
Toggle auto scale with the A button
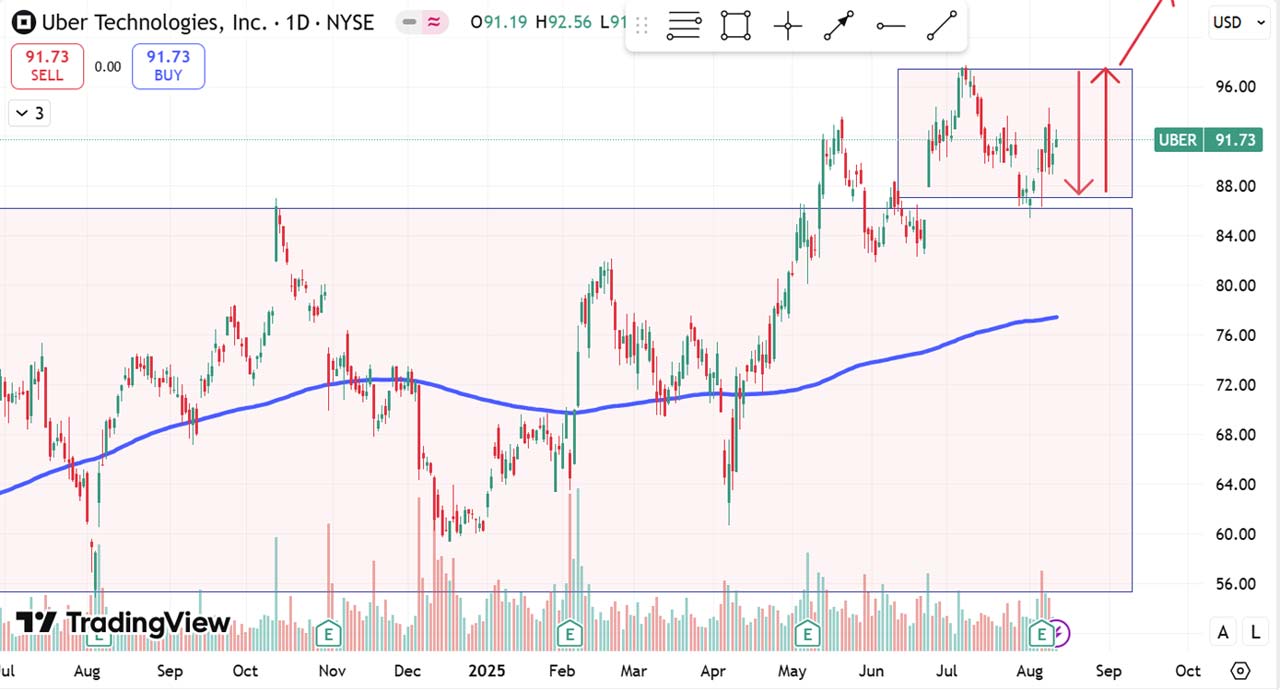pos(1224,631)
